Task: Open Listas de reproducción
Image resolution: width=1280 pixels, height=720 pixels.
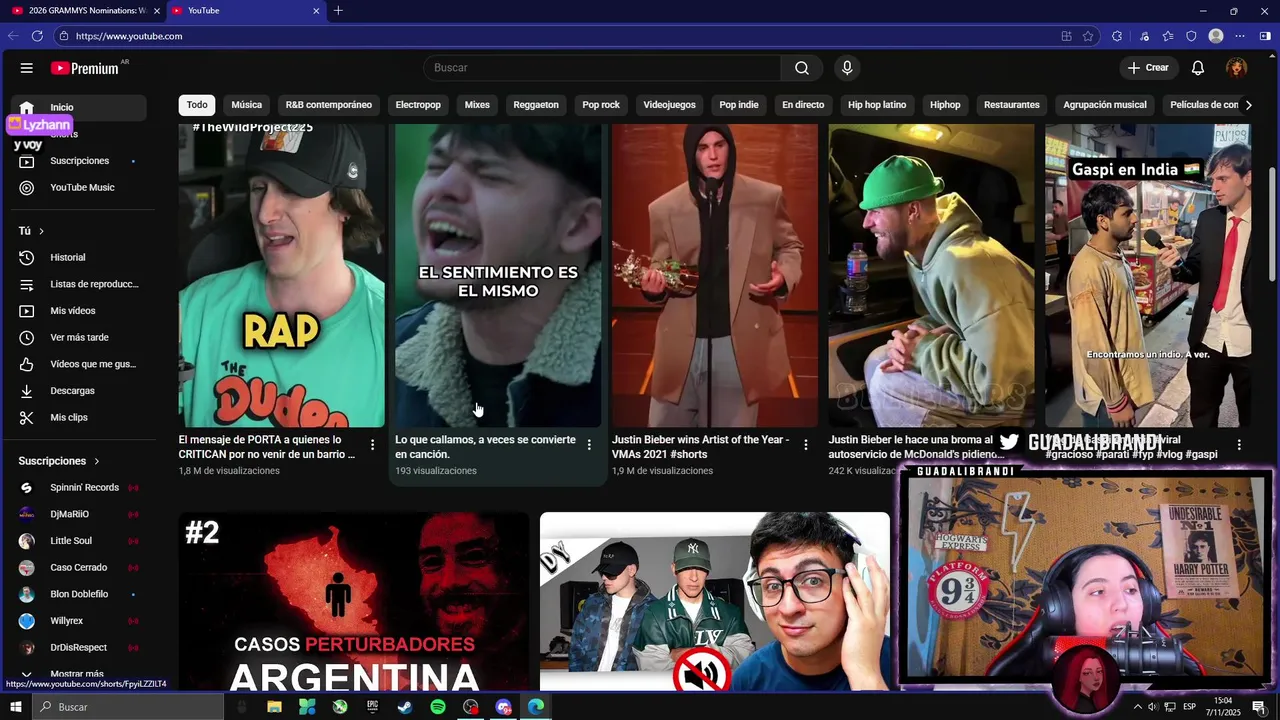Action: [x=80, y=284]
